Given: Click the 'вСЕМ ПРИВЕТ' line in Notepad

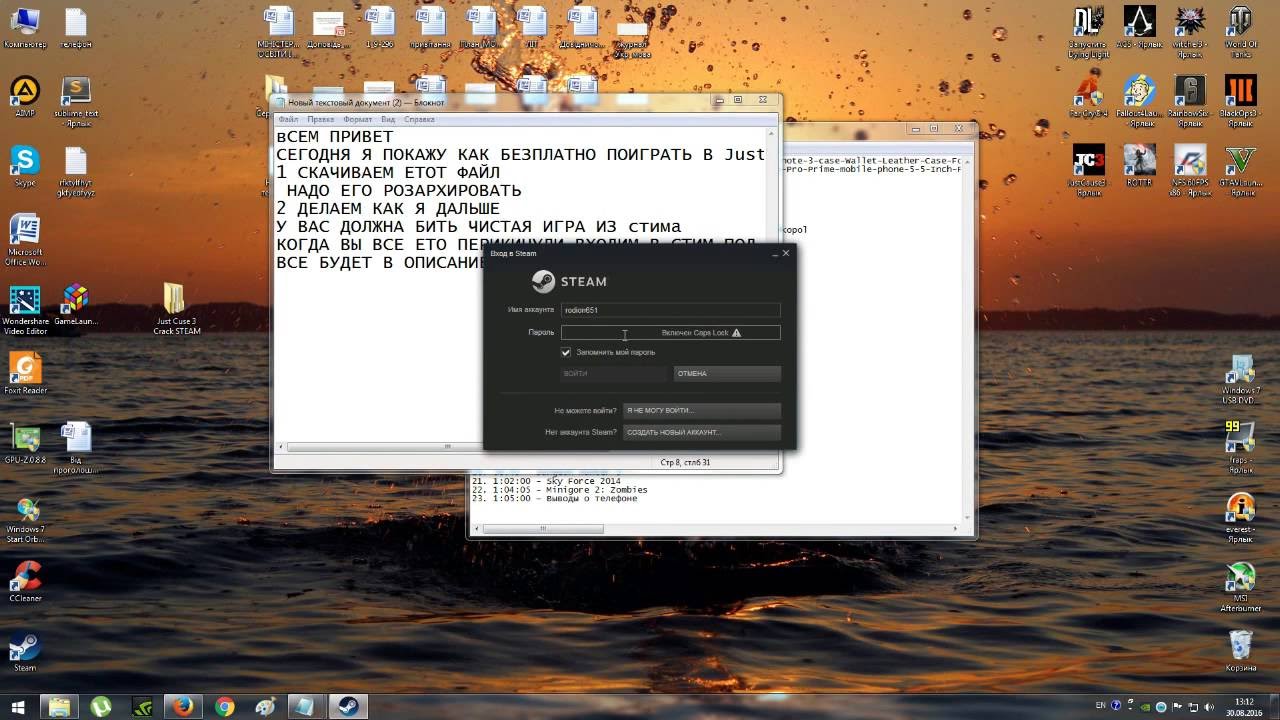Looking at the screenshot, I should [335, 137].
